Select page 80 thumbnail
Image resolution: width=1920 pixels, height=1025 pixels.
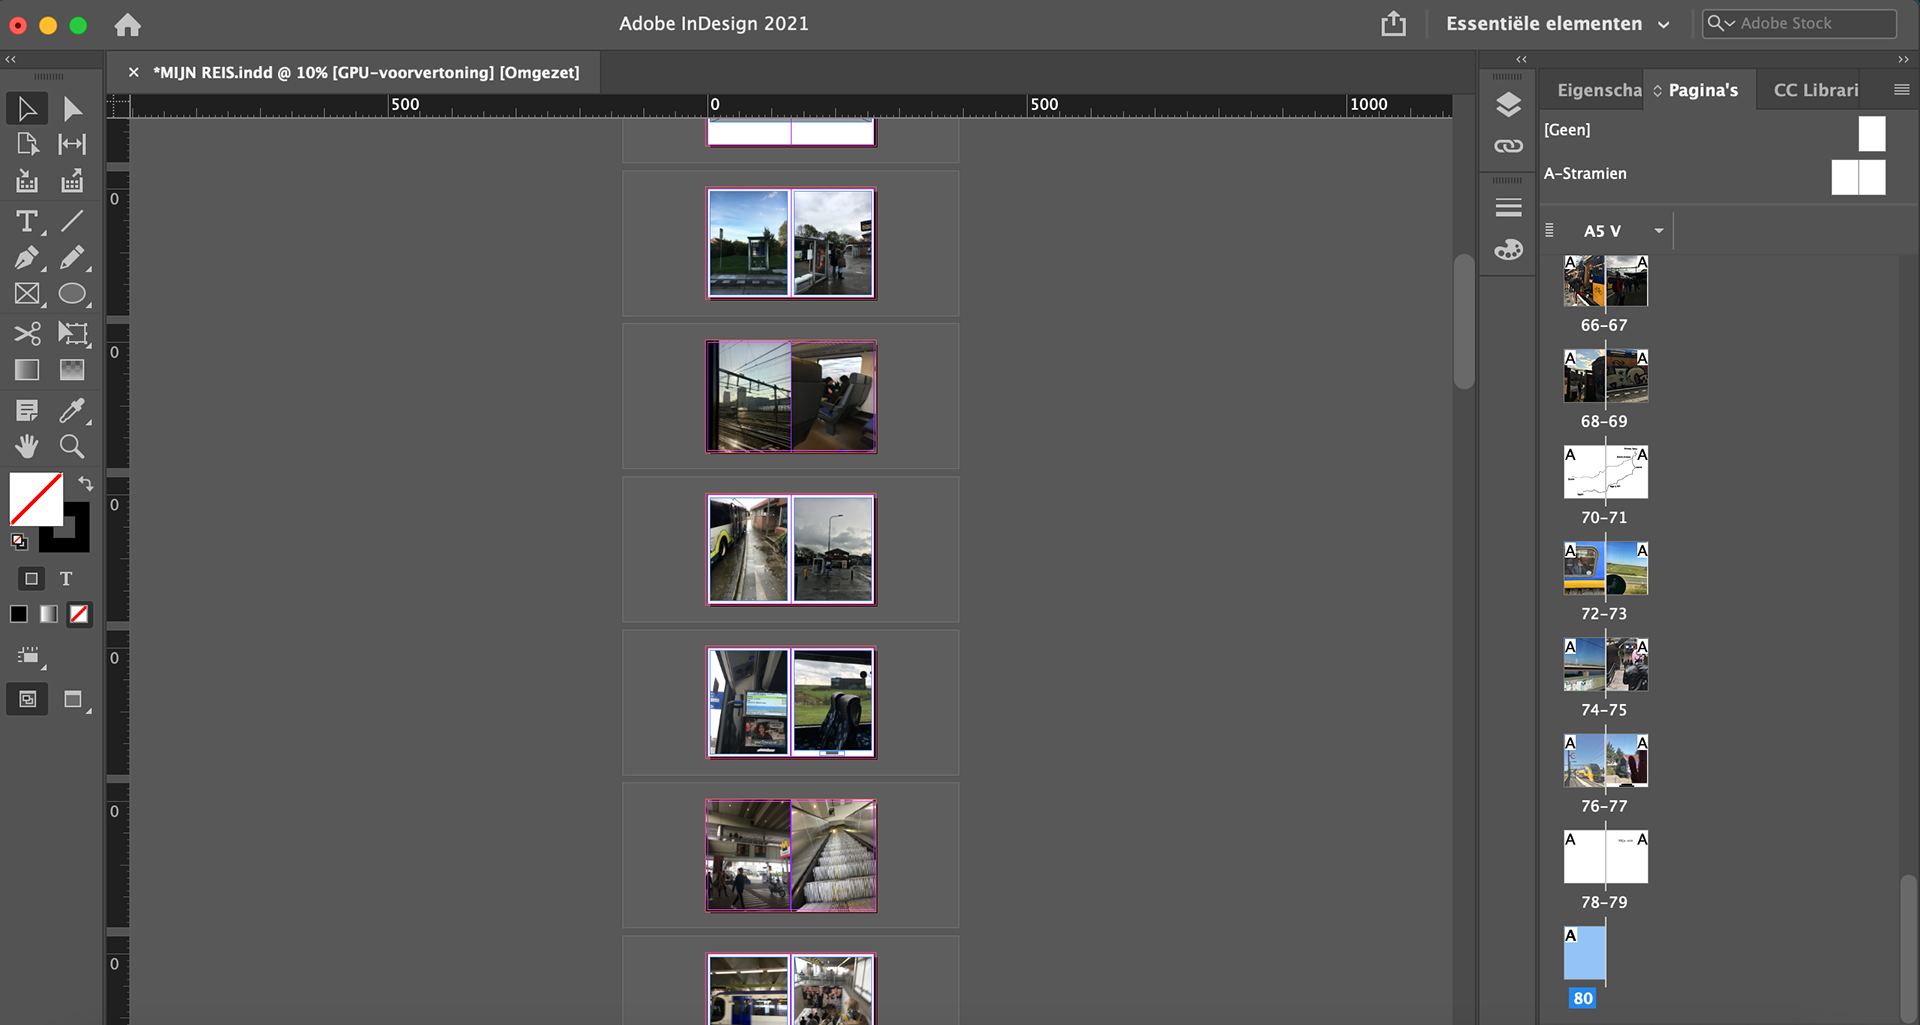pos(1584,953)
